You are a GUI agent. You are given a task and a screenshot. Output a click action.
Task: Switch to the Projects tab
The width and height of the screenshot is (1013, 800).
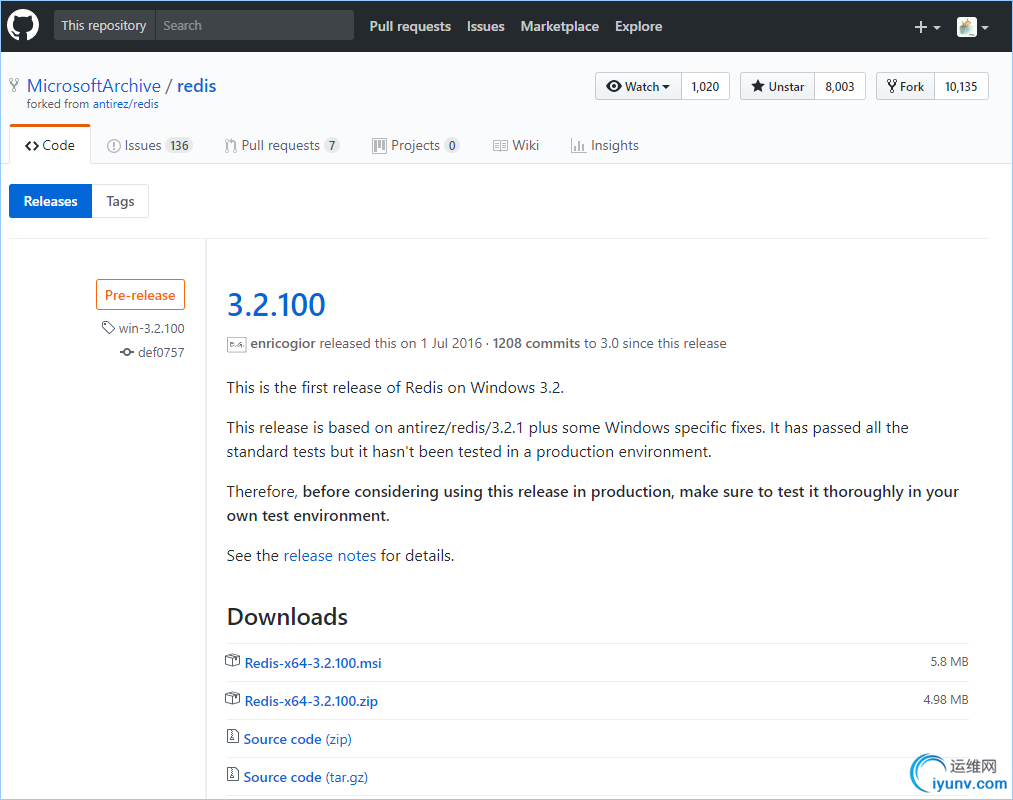click(x=415, y=145)
